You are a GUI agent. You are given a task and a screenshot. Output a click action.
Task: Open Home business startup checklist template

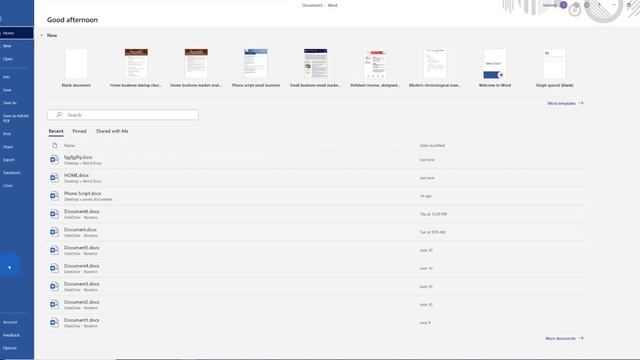pyautogui.click(x=136, y=68)
